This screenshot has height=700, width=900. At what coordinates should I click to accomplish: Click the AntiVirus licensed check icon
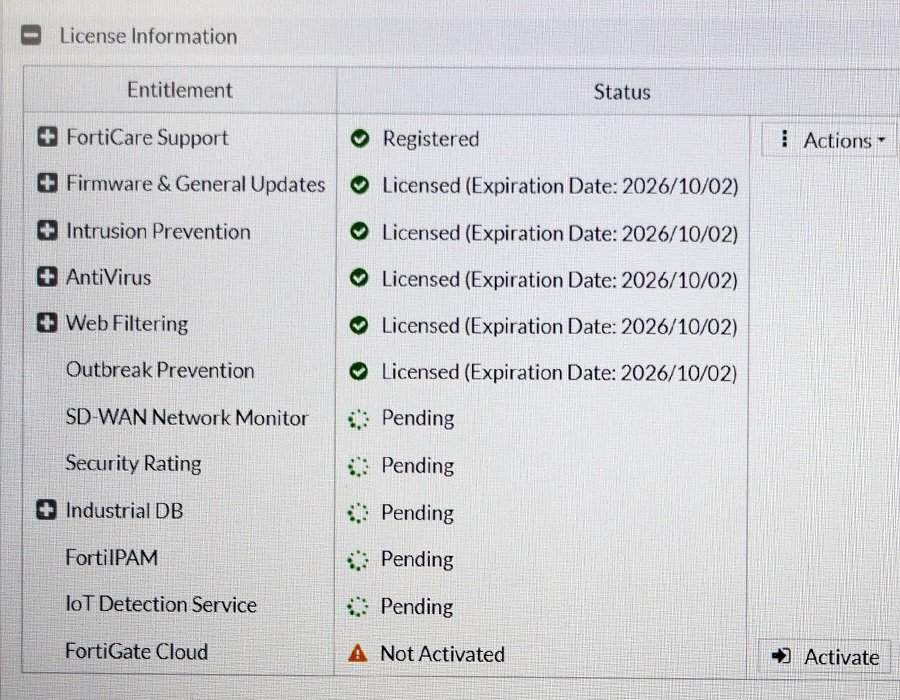pyautogui.click(x=359, y=279)
